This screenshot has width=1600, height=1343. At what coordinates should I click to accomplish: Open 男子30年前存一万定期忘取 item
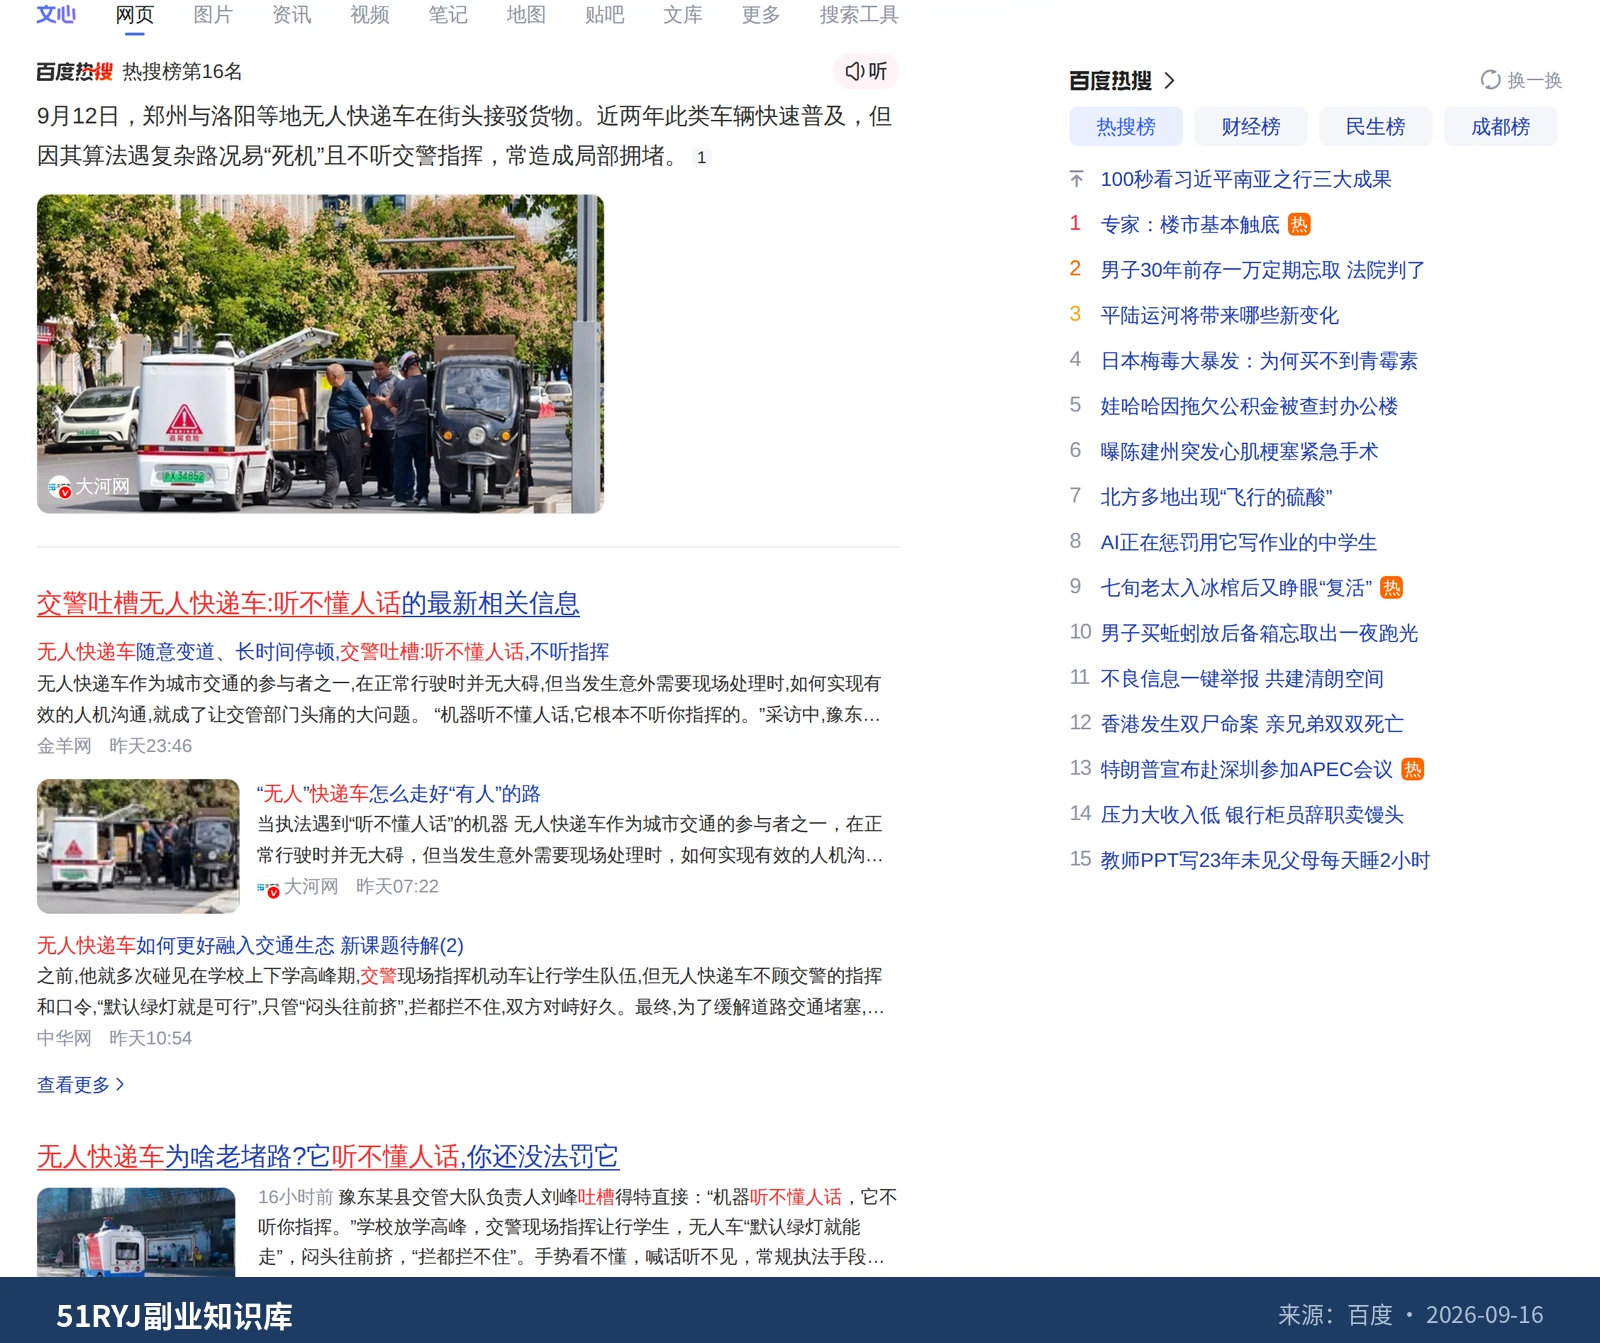pyautogui.click(x=1263, y=270)
